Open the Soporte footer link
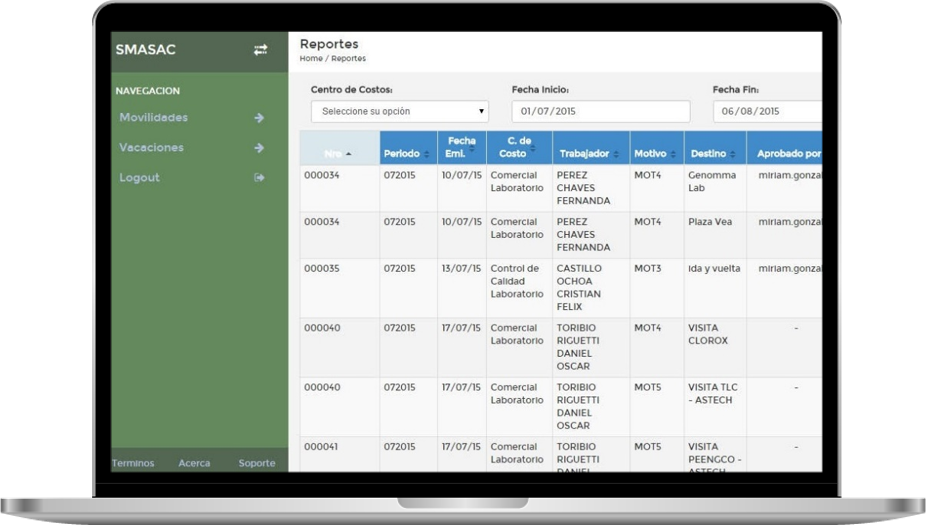This screenshot has height=525, width=926. point(256,463)
